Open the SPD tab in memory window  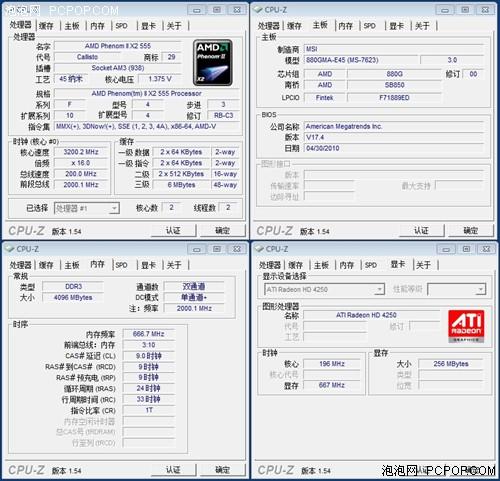[x=121, y=265]
